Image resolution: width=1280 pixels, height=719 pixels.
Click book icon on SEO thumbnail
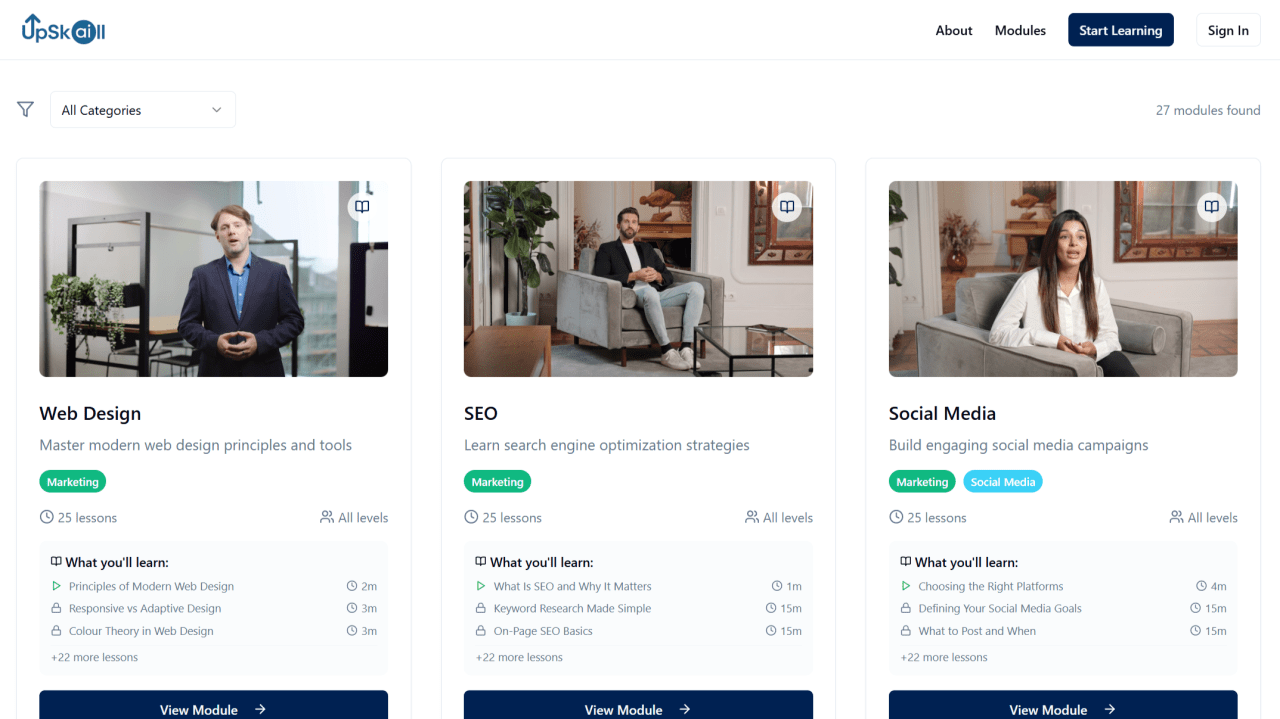click(x=787, y=207)
